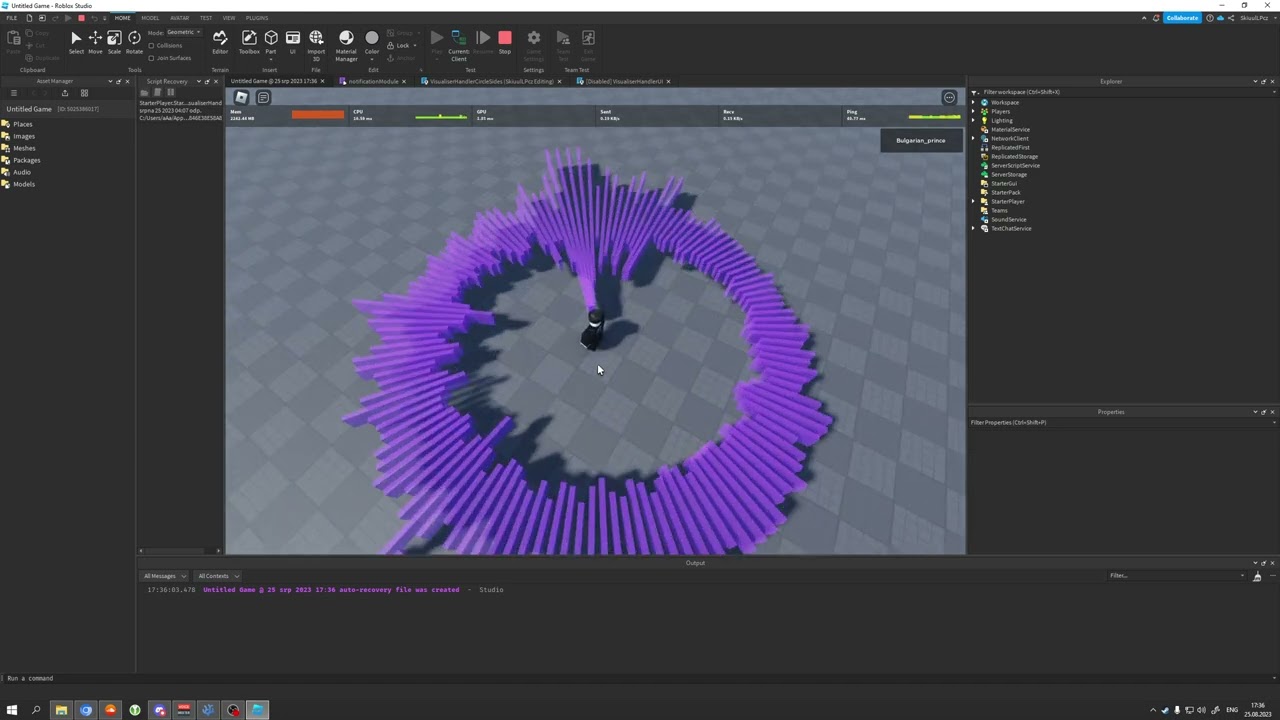Toggle the Join Surfaces checkbox
The image size is (1280, 720).
click(x=151, y=58)
